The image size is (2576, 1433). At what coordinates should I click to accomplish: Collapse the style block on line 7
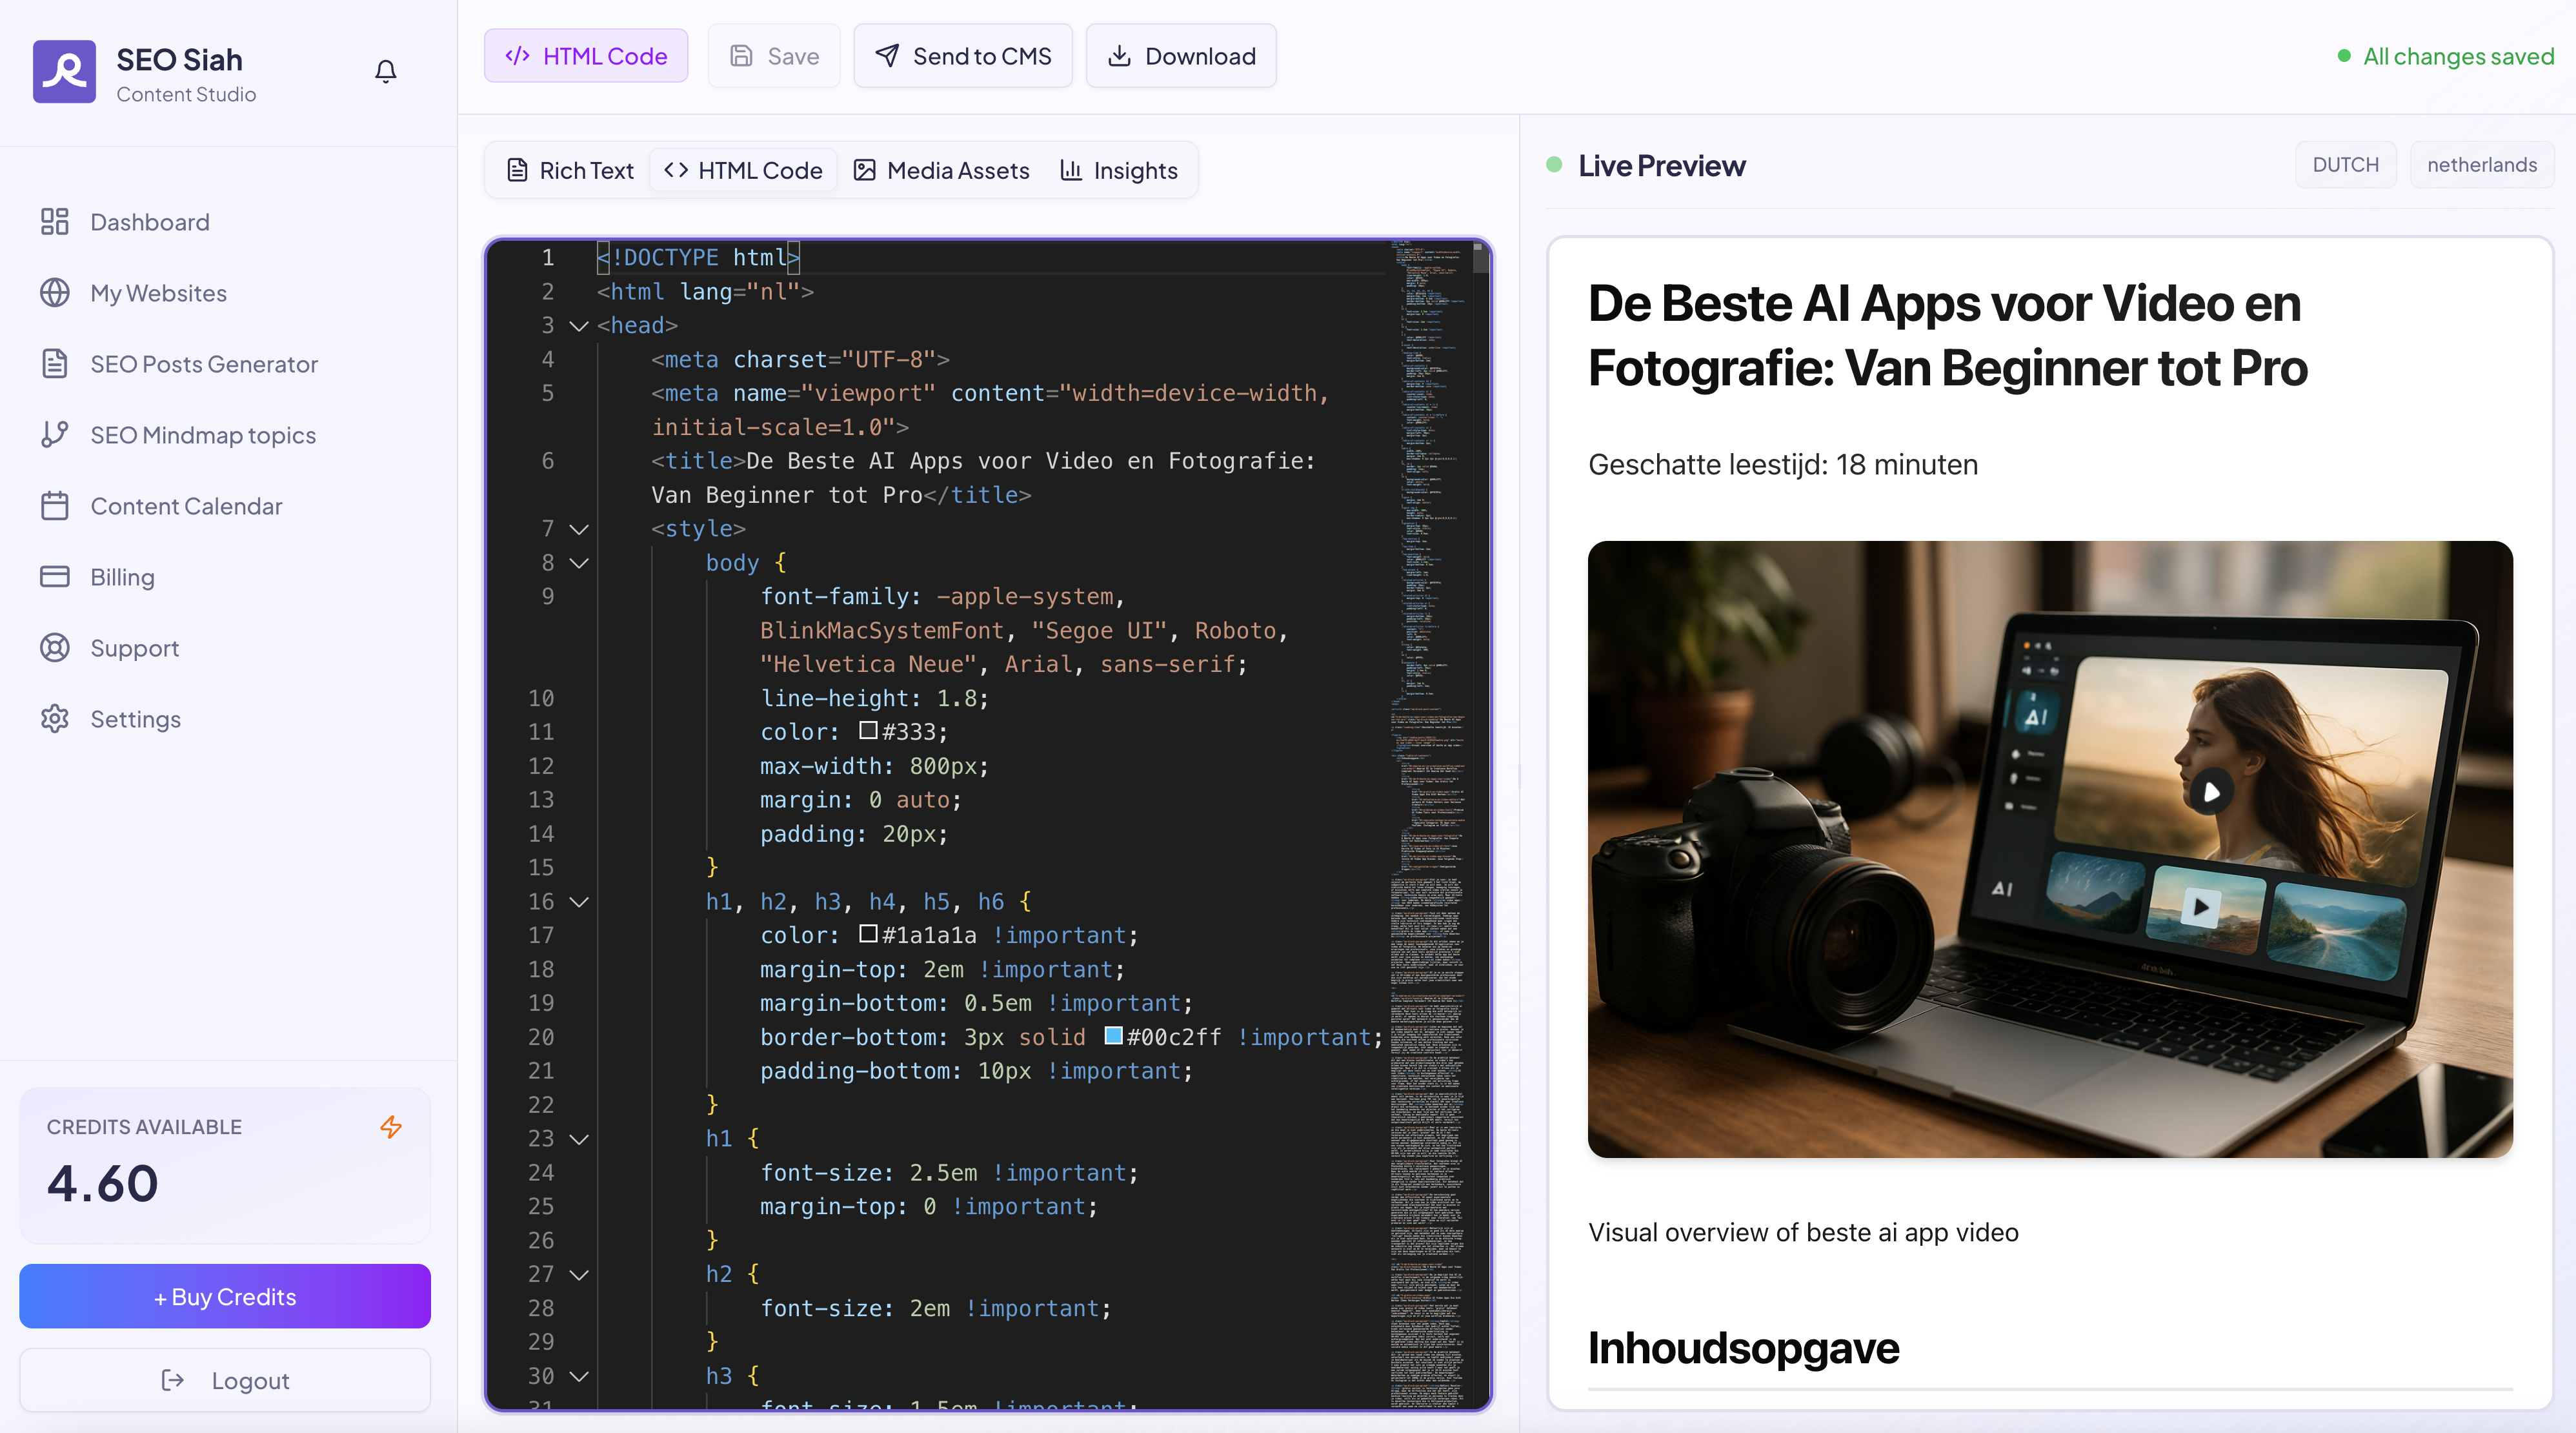click(578, 529)
